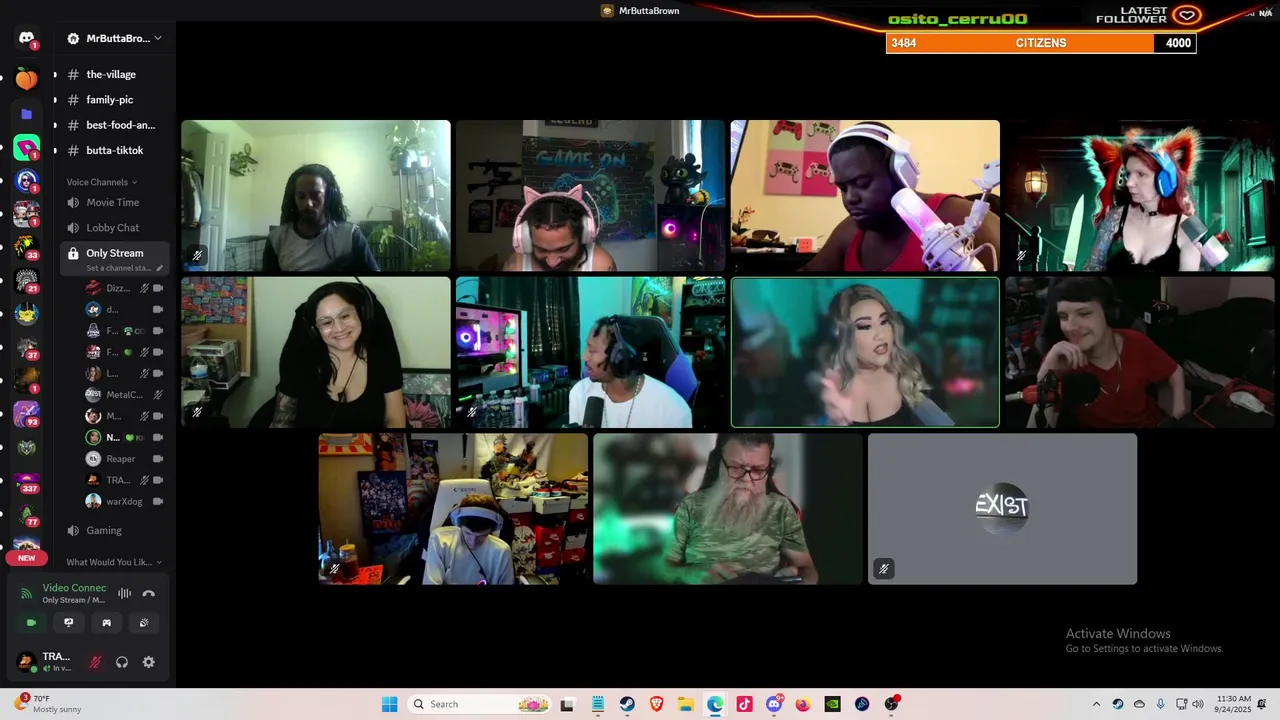Open the peach server icon
Viewport: 1280px width, 720px height.
27,78
